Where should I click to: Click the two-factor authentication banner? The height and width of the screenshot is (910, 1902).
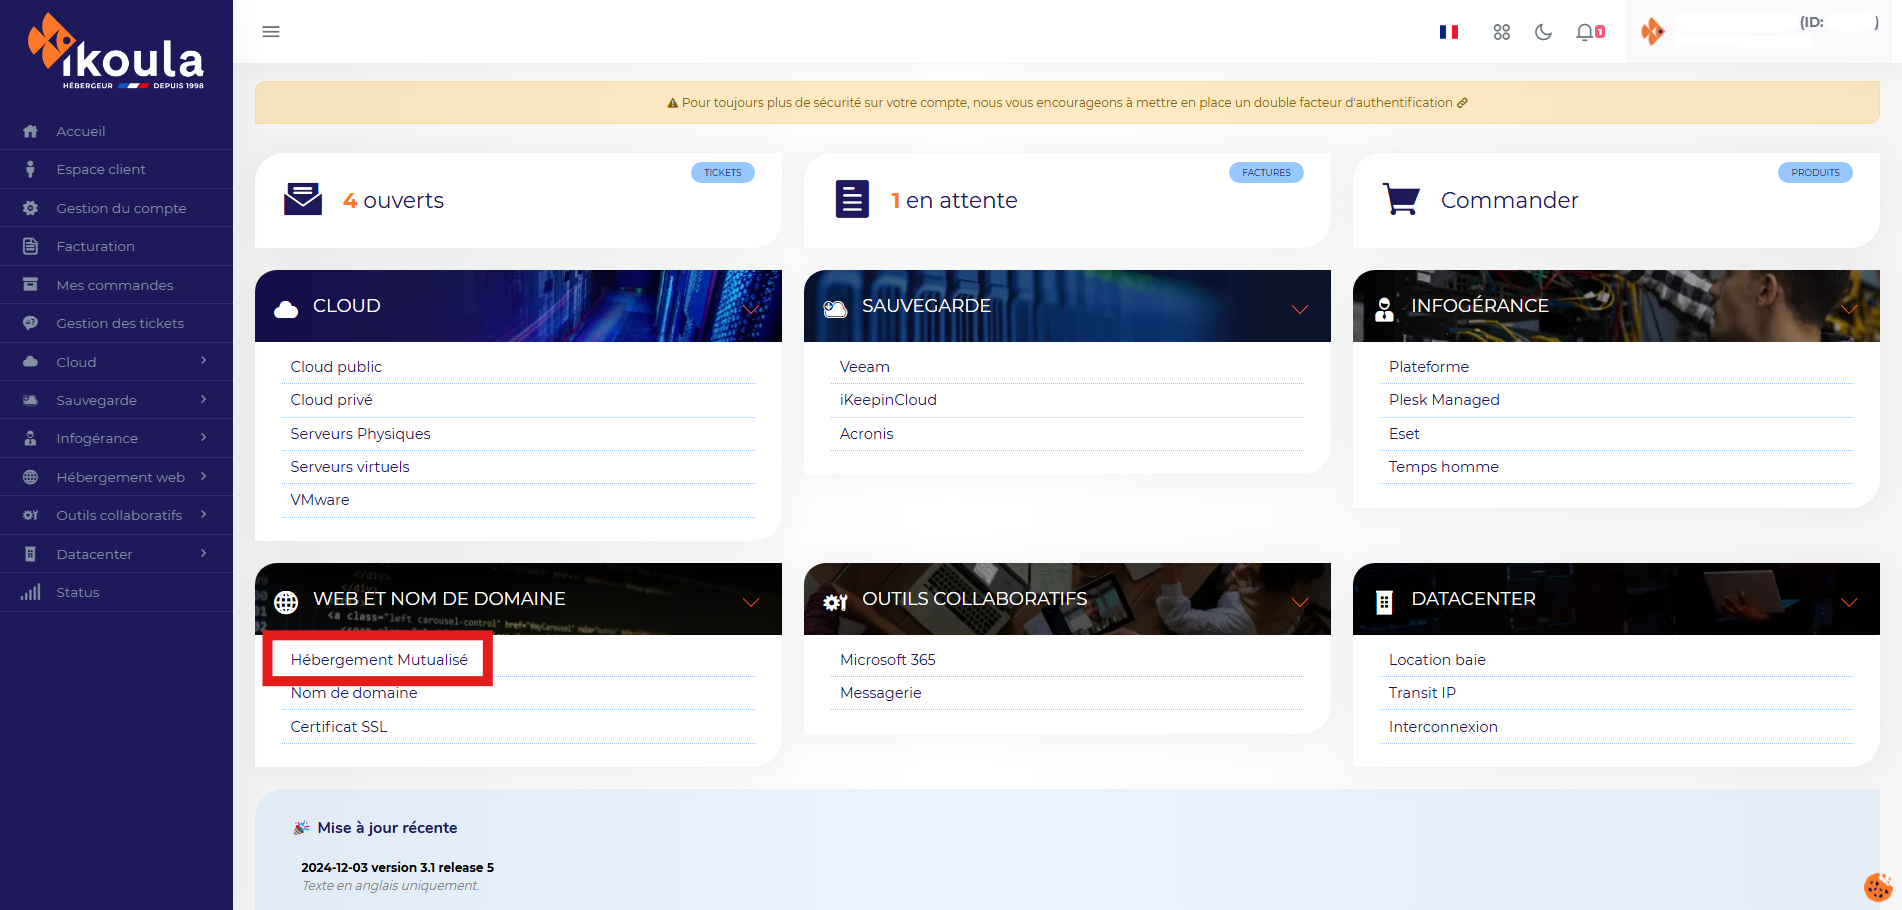(1067, 103)
